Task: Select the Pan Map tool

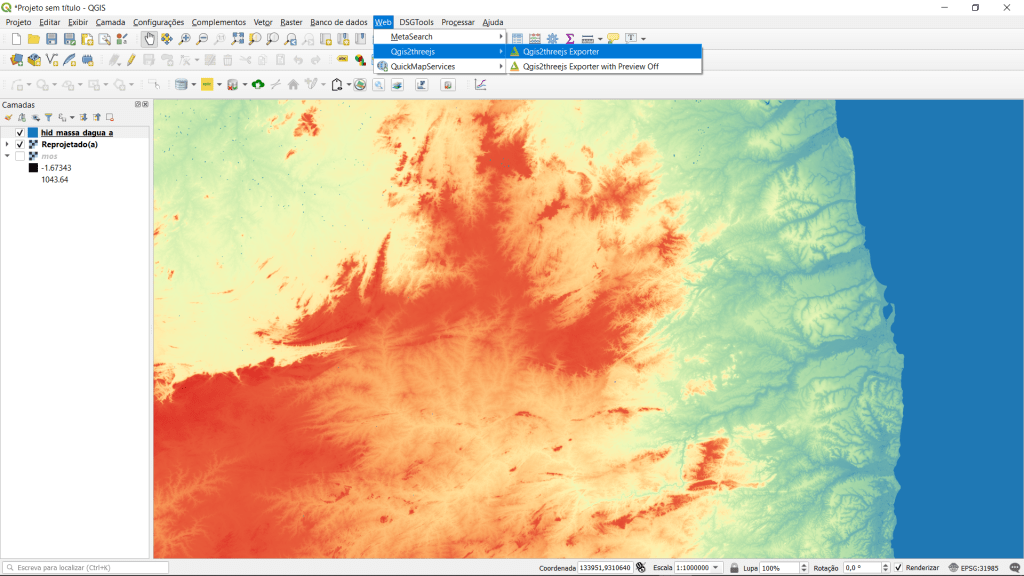Action: (x=149, y=40)
